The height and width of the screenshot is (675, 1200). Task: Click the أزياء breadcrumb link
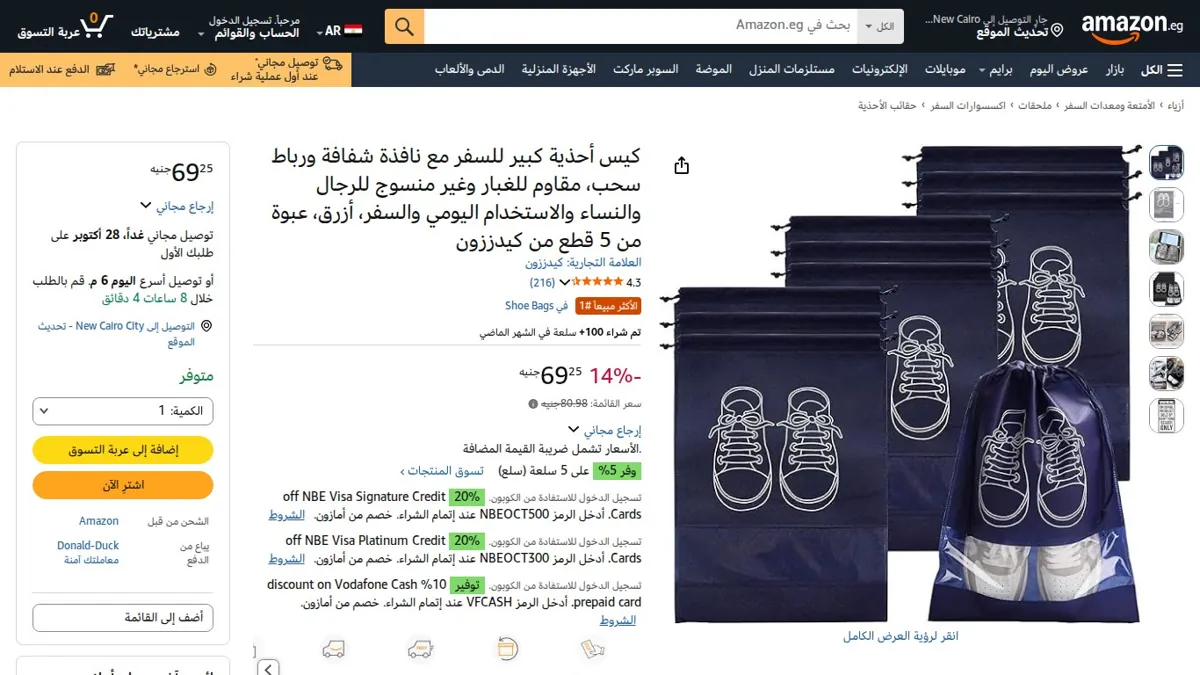coord(1177,105)
